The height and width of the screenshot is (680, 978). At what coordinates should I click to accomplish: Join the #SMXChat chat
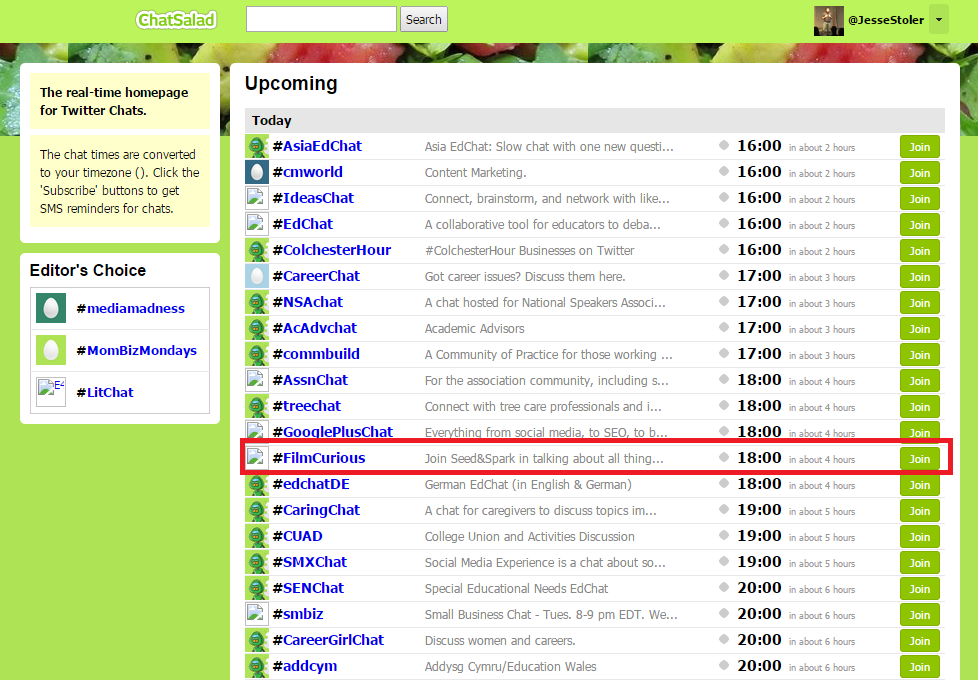[919, 563]
